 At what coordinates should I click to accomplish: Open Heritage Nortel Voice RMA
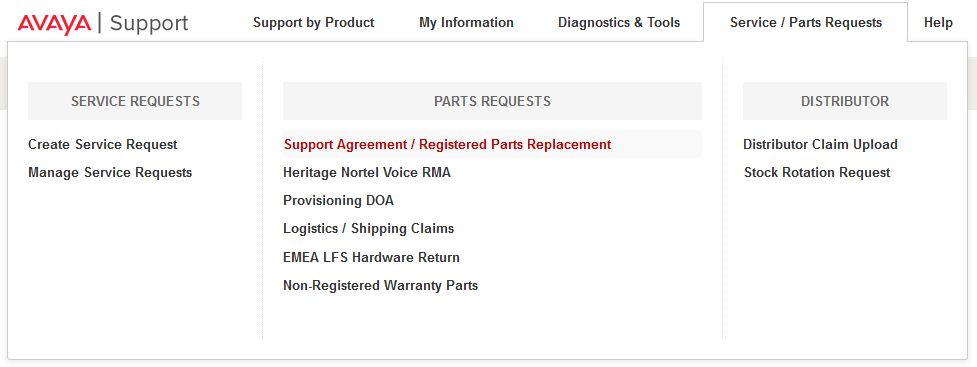pyautogui.click(x=366, y=173)
